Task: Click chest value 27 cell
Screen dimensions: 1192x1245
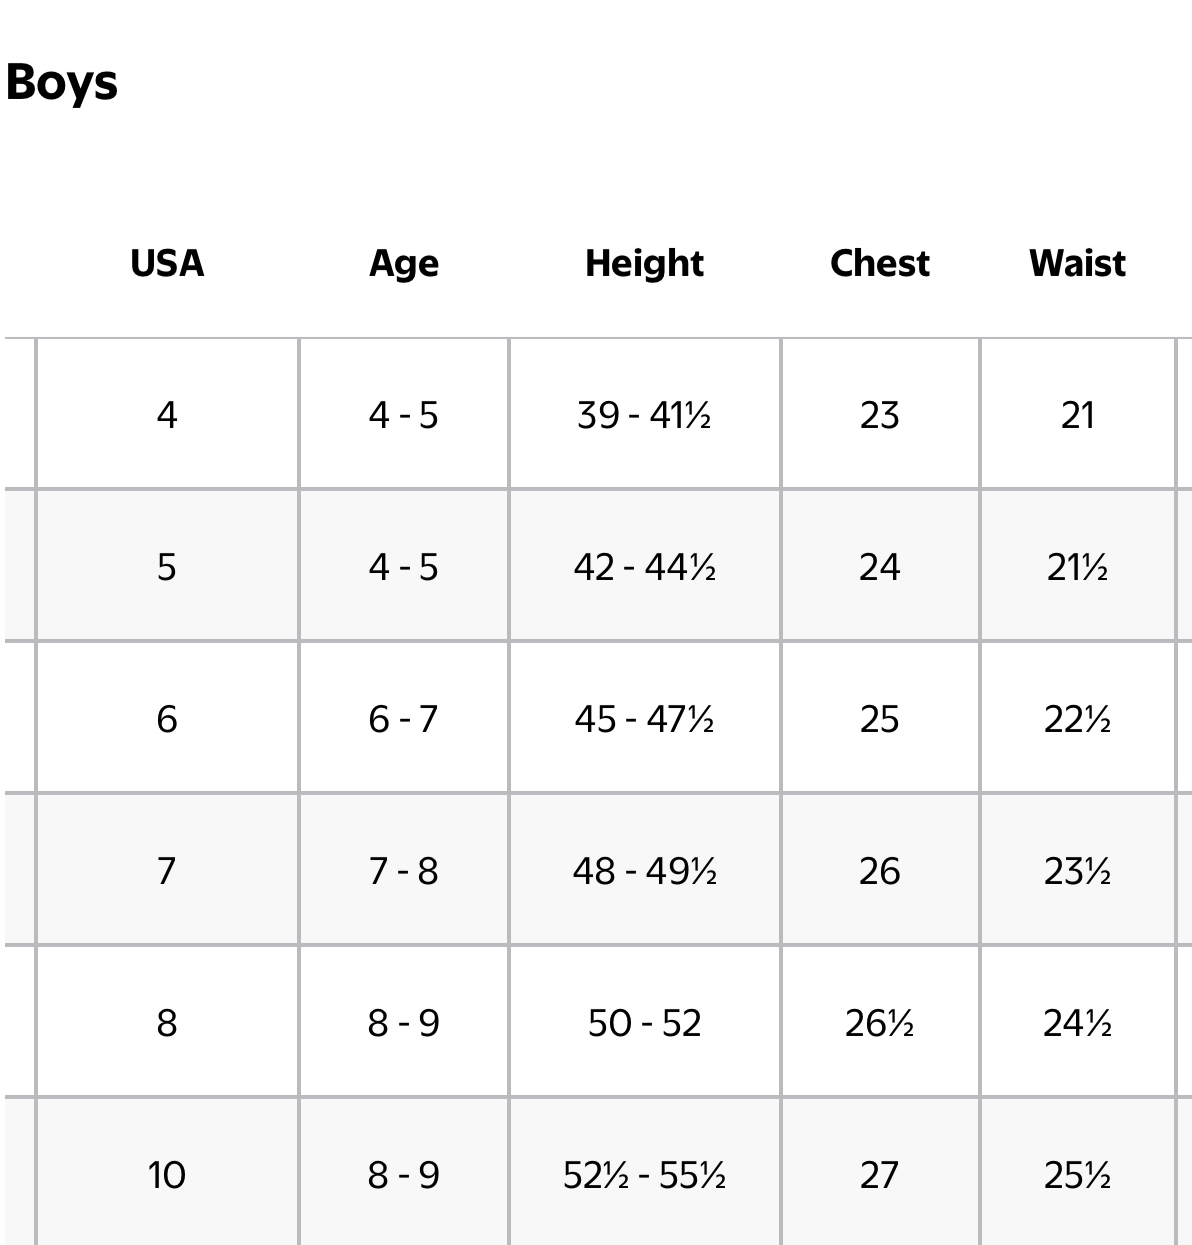Action: tap(880, 1173)
